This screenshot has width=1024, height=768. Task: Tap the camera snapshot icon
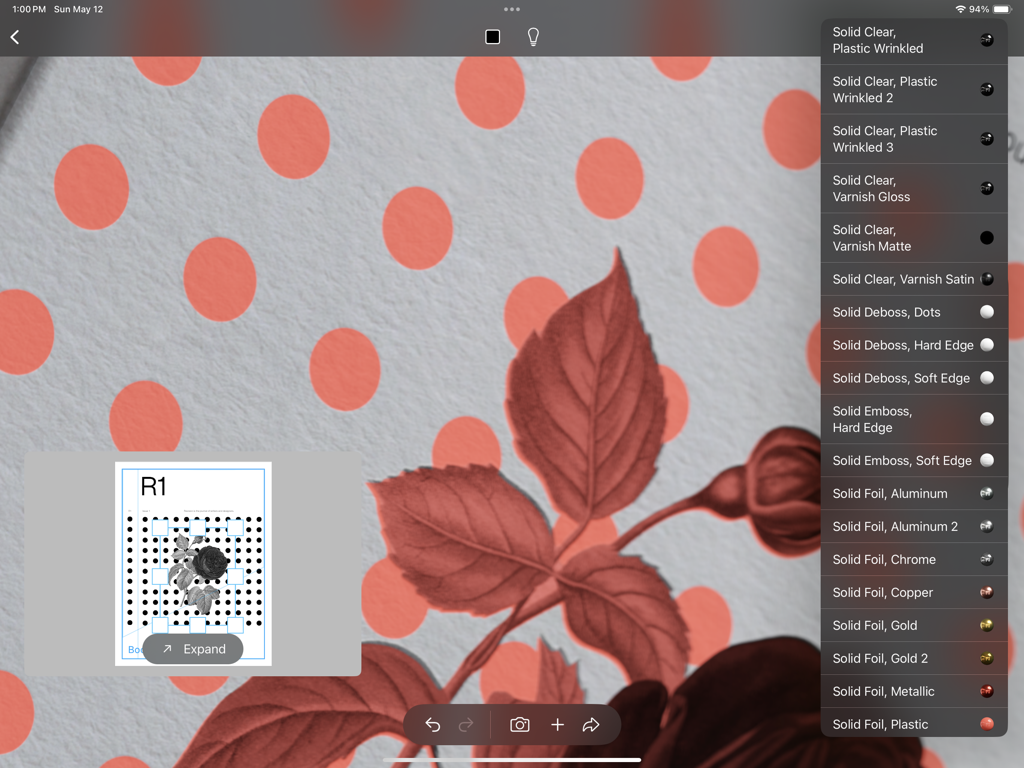(520, 725)
